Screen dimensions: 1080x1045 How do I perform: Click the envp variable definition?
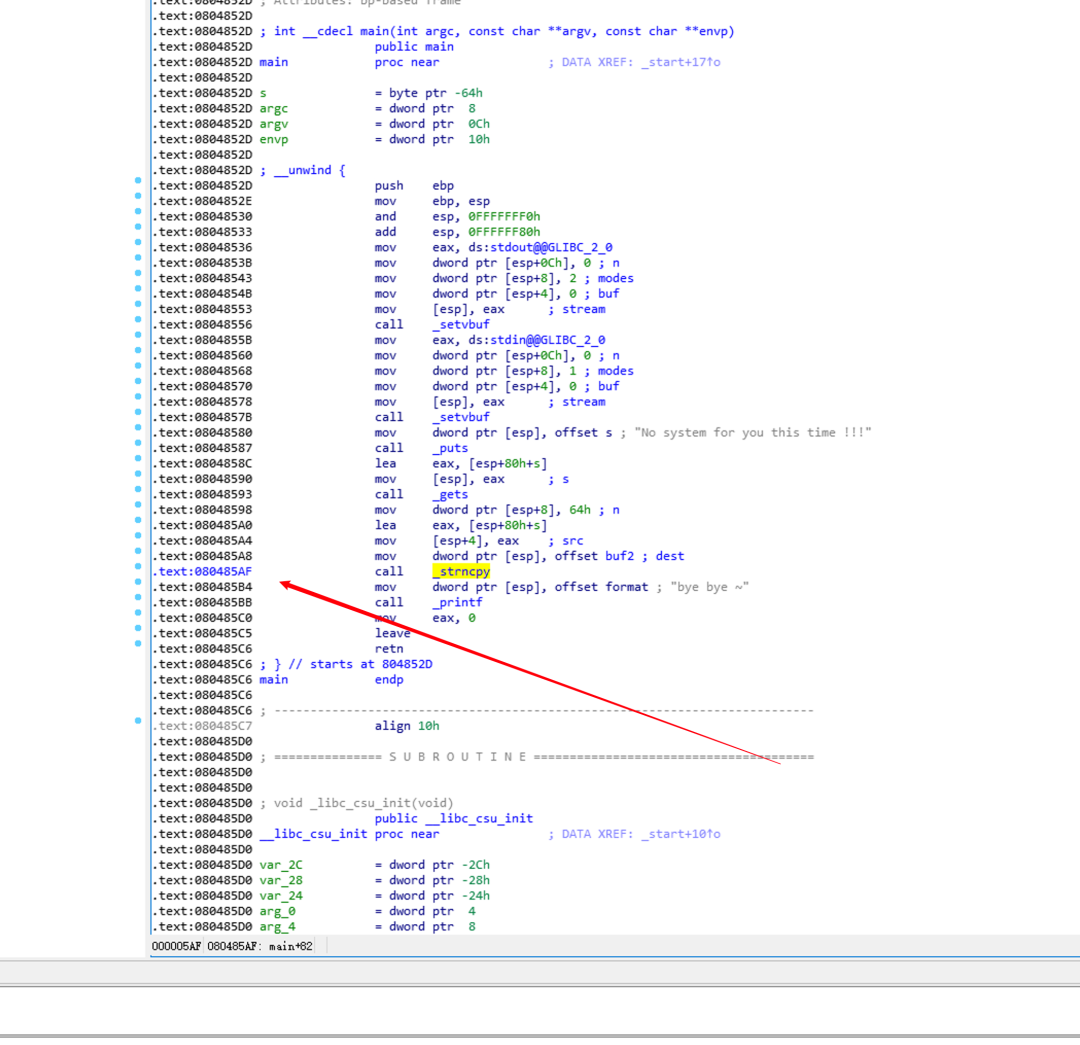(x=375, y=139)
